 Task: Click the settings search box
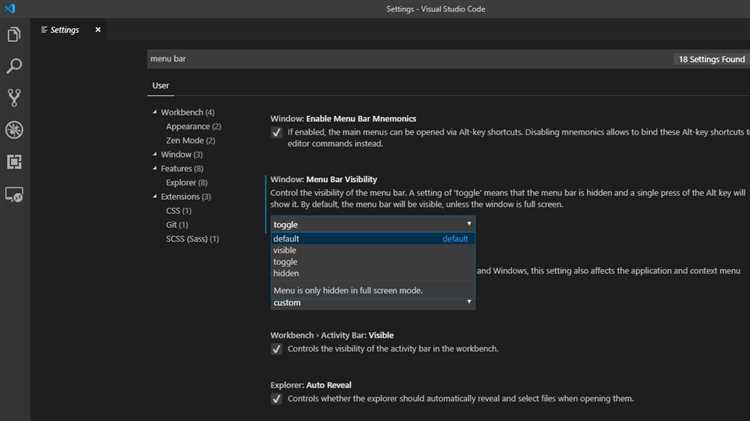(x=409, y=59)
